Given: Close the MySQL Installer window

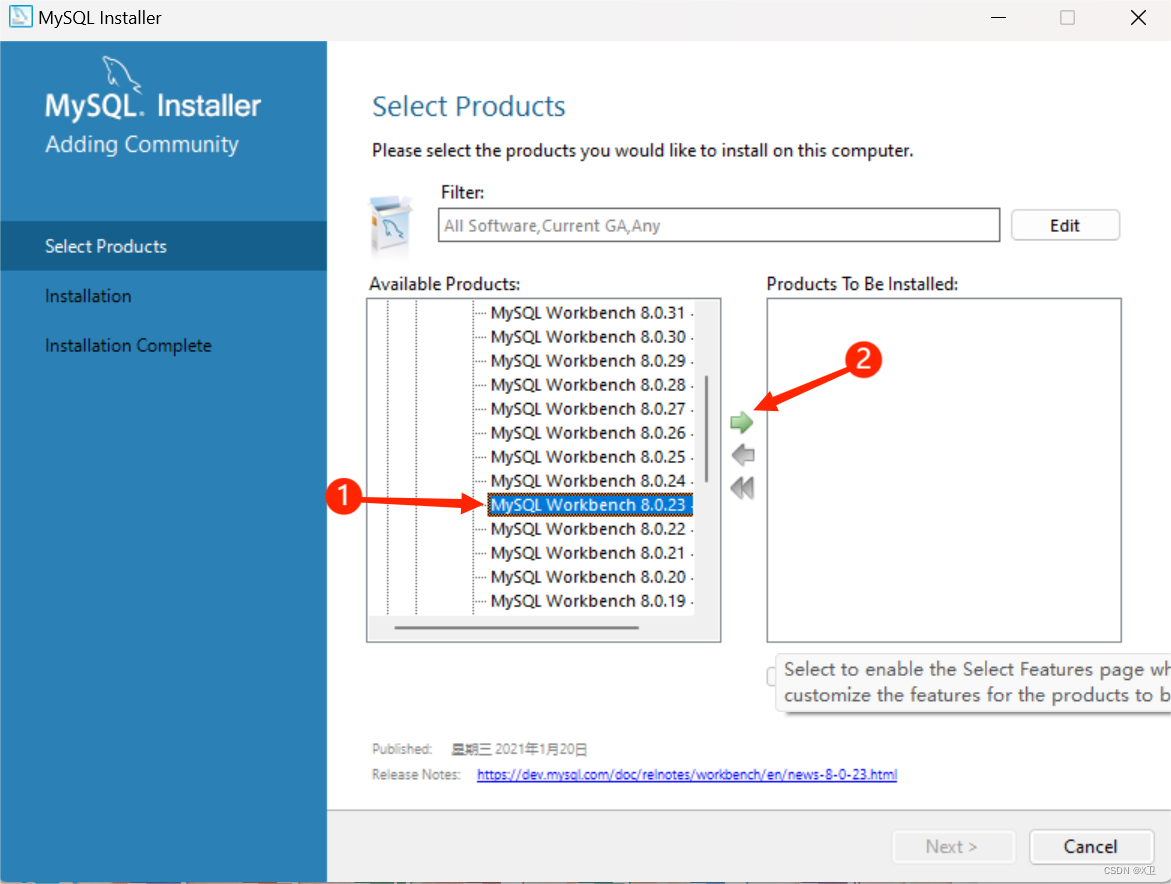Looking at the screenshot, I should click(x=1138, y=17).
